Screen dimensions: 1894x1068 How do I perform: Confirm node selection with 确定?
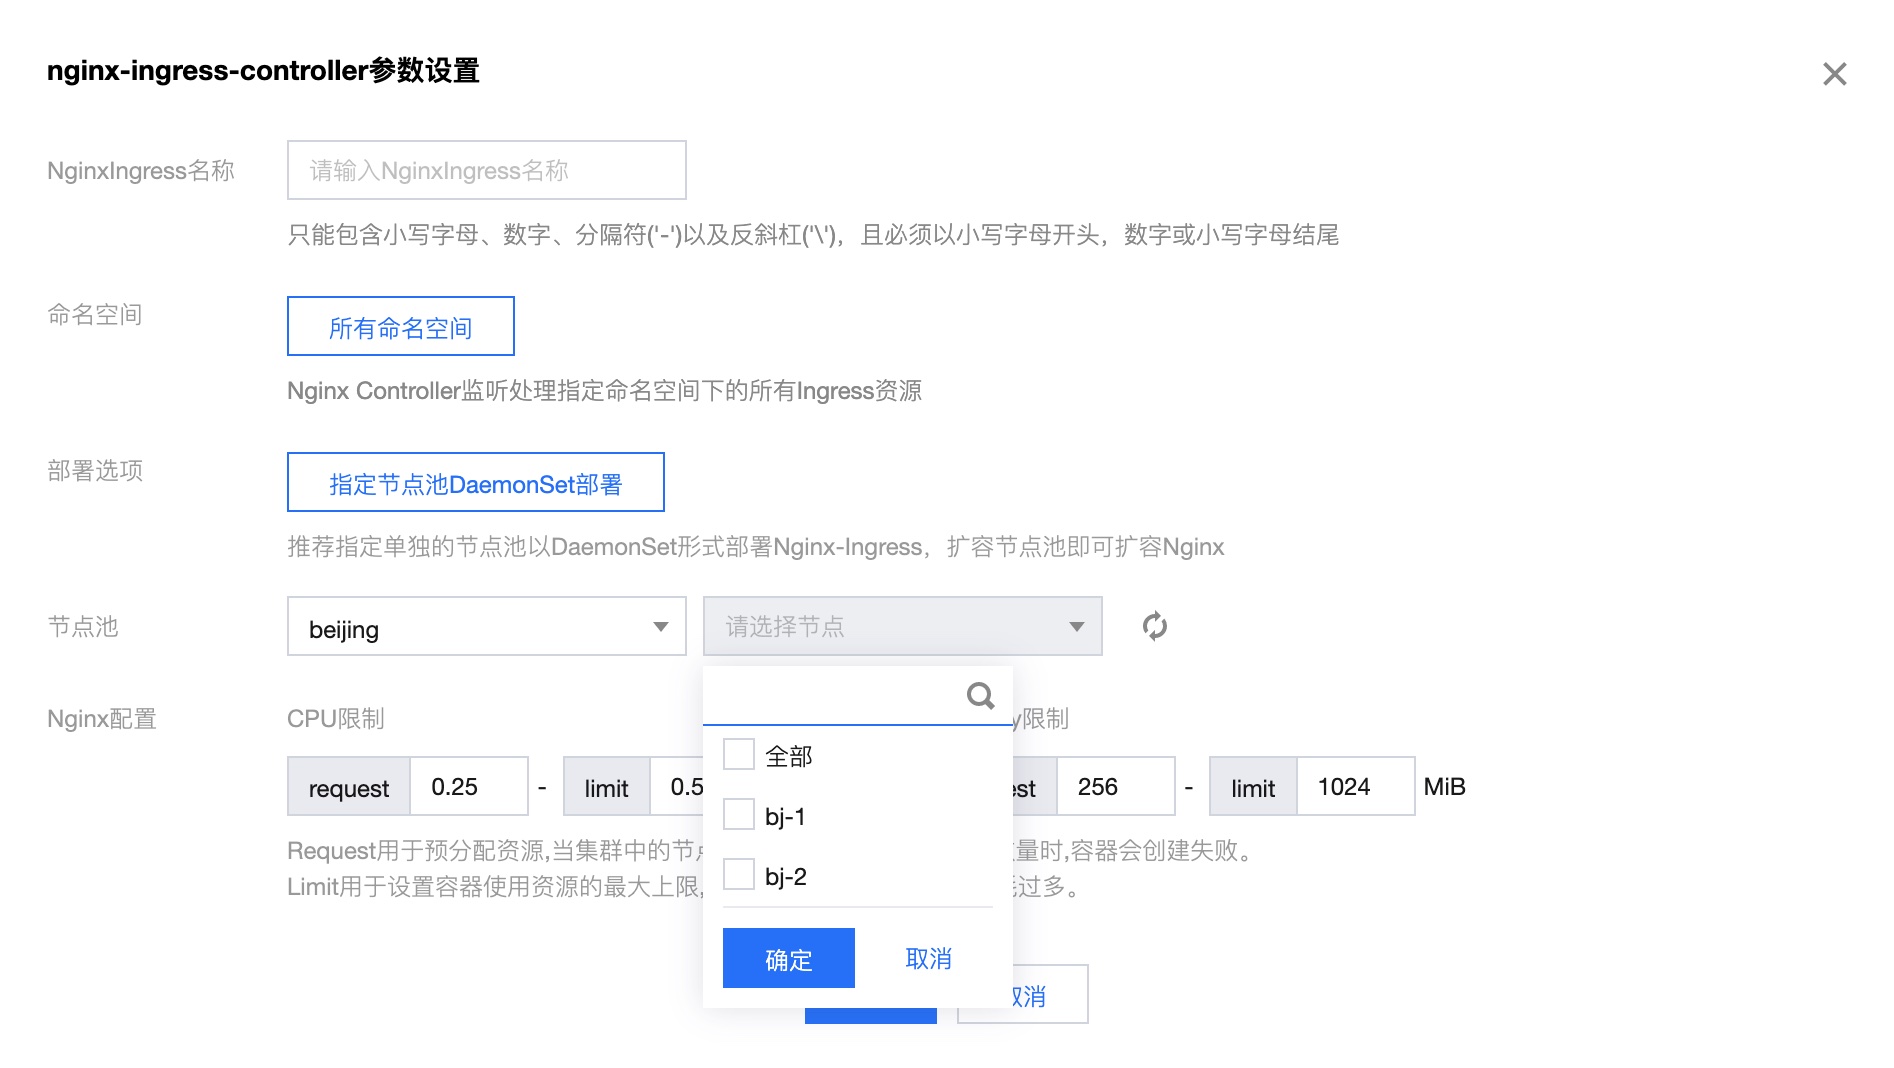coord(788,958)
